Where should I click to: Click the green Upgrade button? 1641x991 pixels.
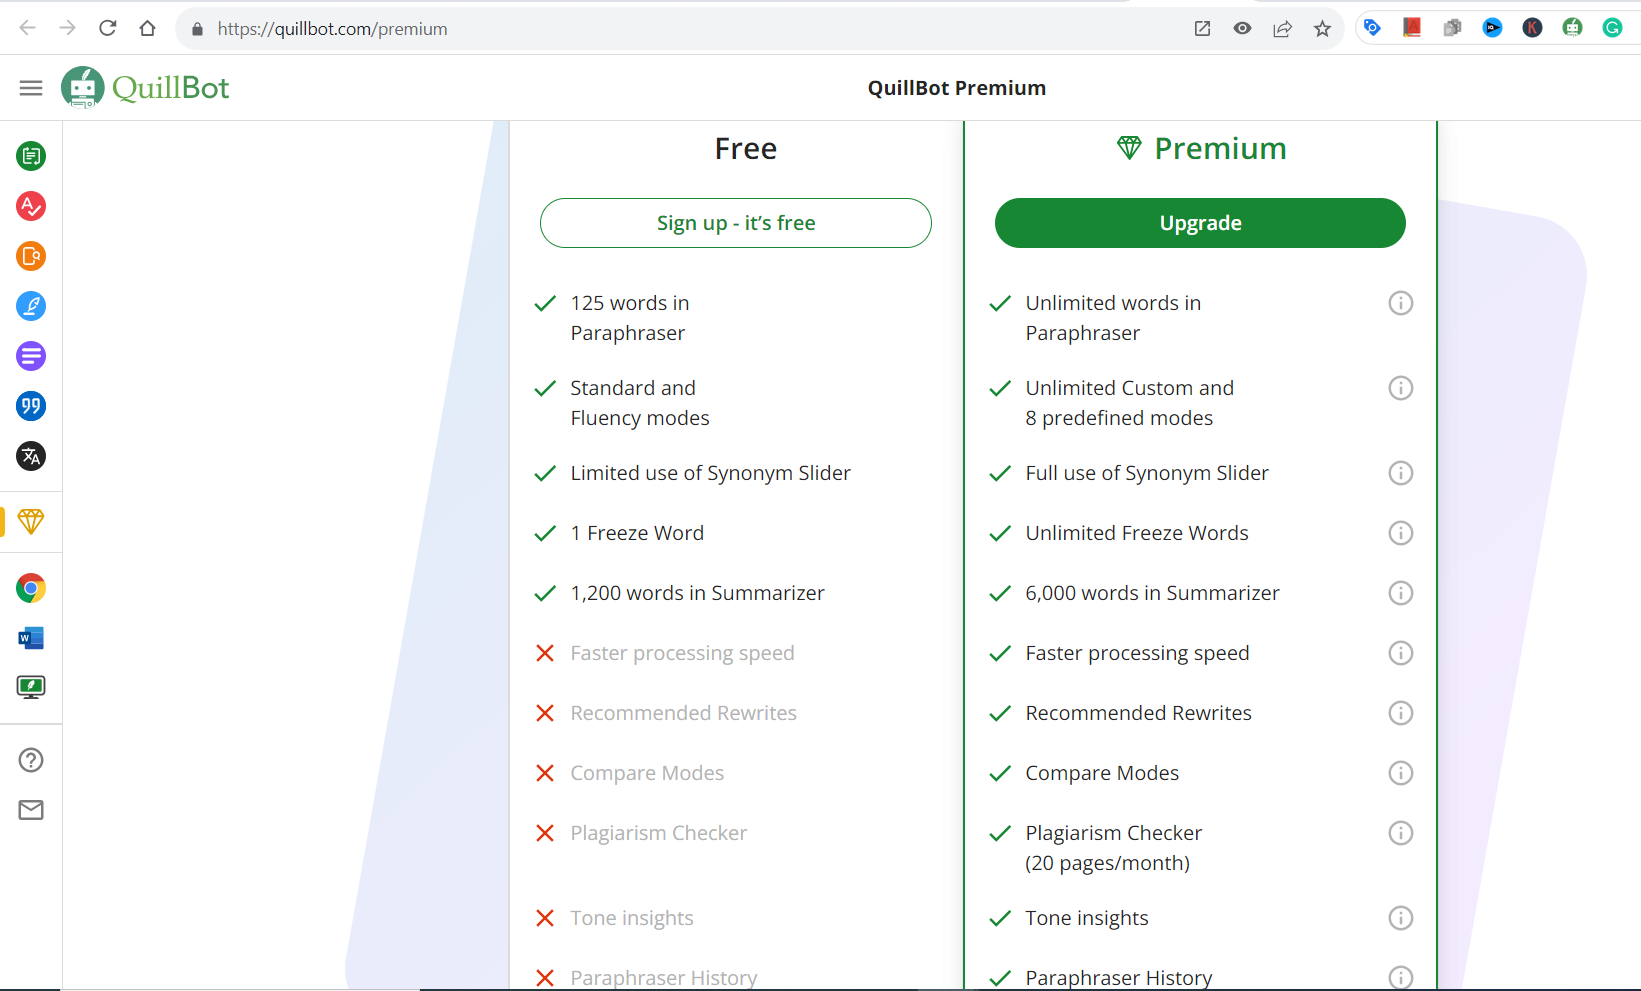tap(1200, 223)
